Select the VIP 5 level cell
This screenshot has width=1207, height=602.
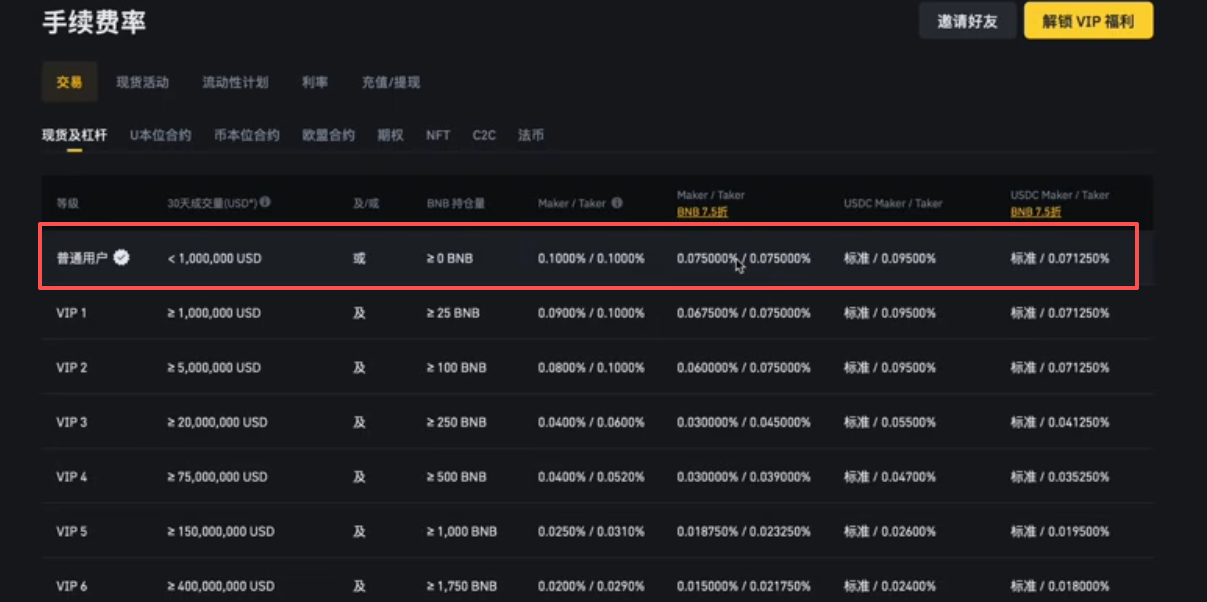pyautogui.click(x=72, y=531)
